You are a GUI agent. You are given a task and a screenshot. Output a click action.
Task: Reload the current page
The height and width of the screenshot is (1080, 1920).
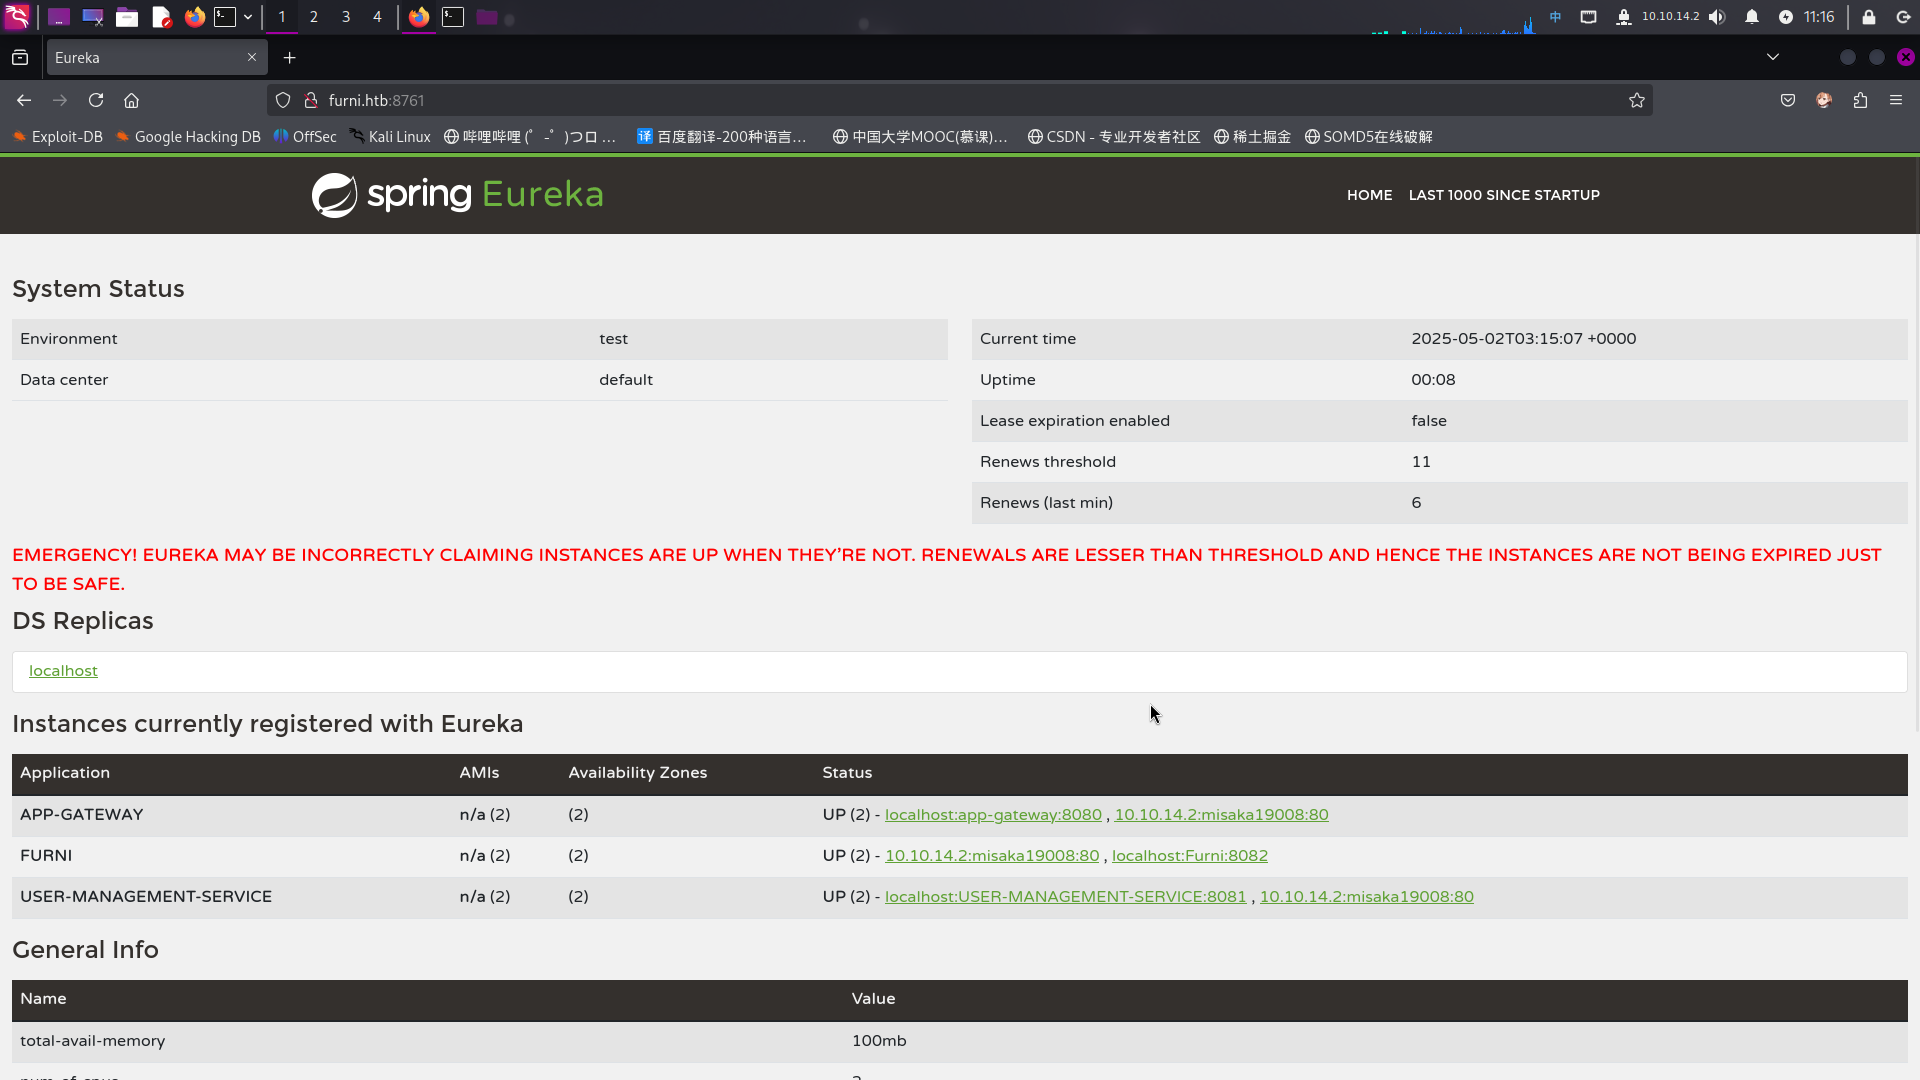coord(96,100)
